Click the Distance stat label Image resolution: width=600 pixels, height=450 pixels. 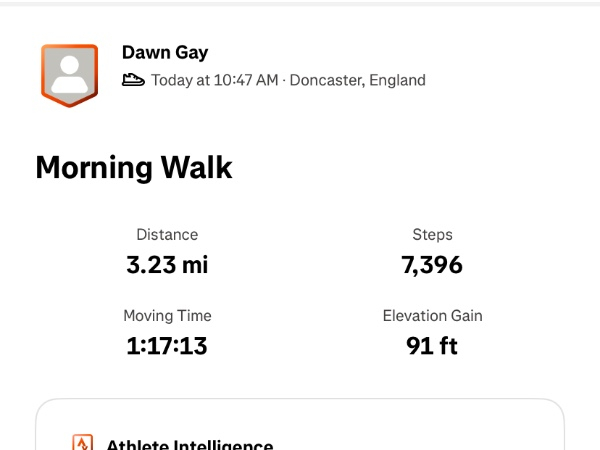[x=167, y=235]
